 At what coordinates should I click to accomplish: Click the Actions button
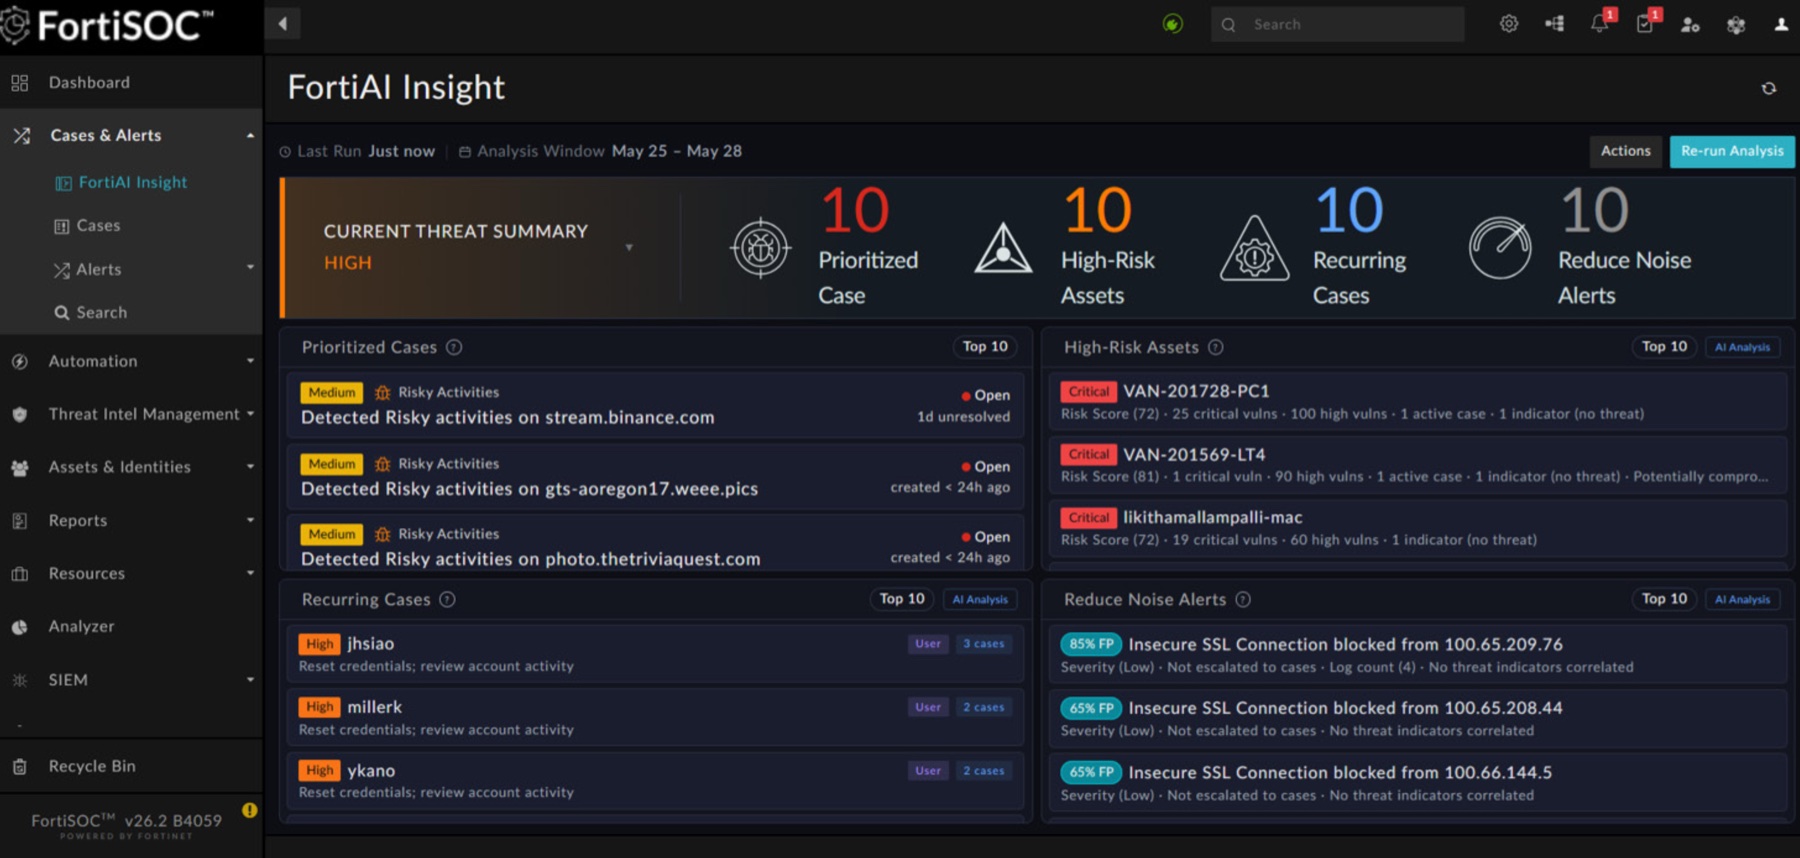tap(1625, 151)
